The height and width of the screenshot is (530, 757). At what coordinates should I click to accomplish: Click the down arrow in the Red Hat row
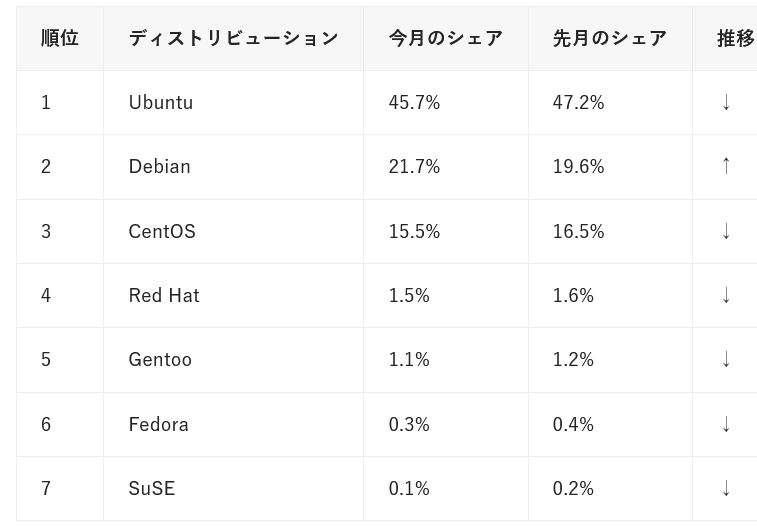(x=726, y=295)
